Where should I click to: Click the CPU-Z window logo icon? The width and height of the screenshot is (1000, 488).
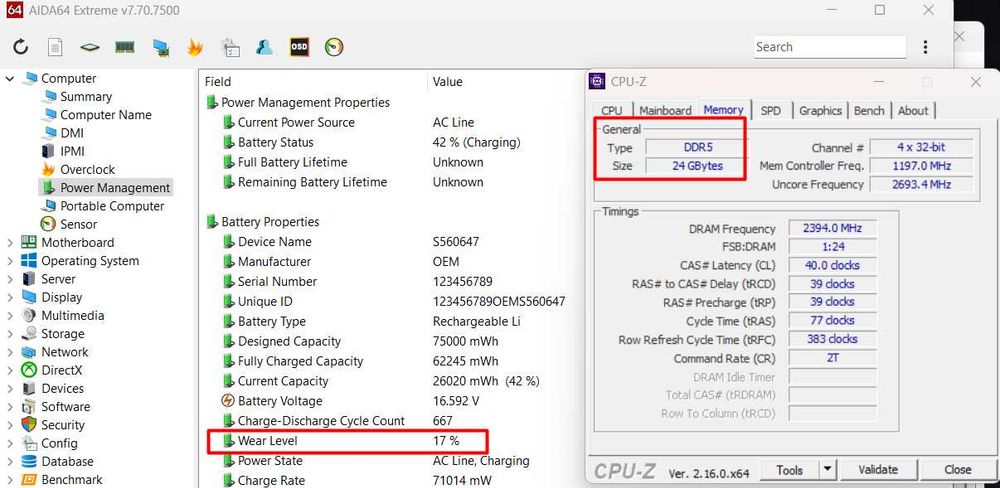coord(598,81)
